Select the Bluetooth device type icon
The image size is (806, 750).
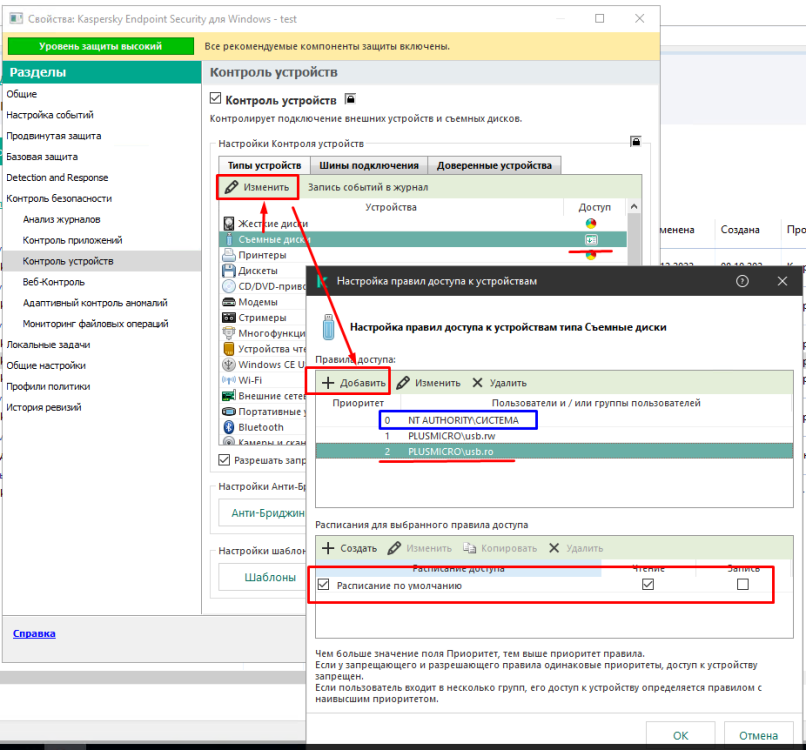pyautogui.click(x=229, y=427)
